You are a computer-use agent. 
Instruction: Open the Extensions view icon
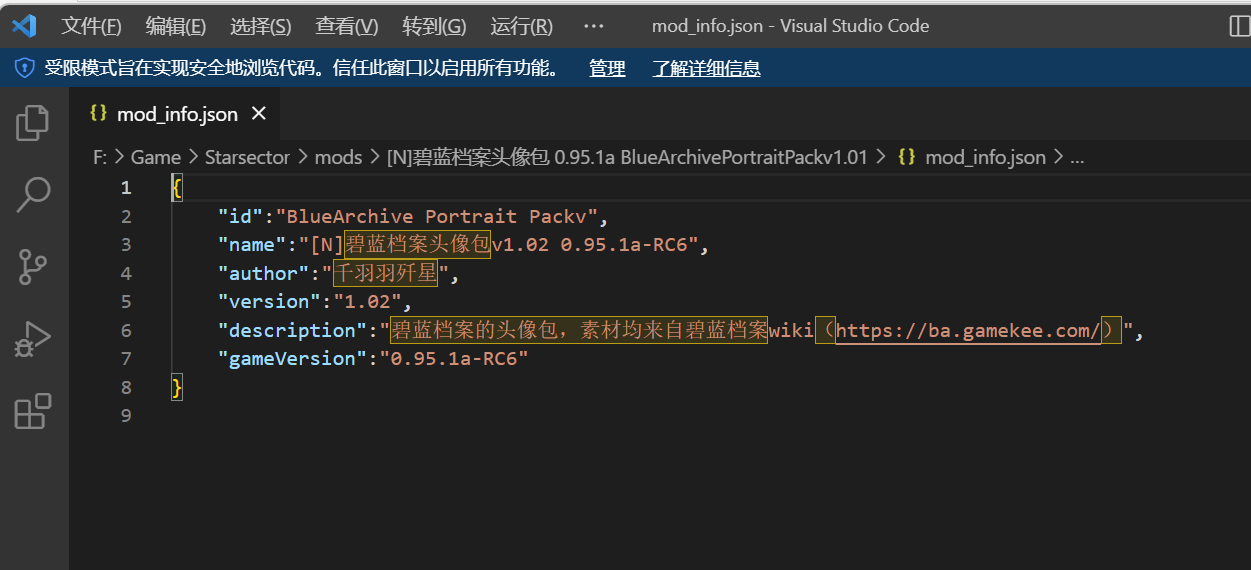pos(33,411)
